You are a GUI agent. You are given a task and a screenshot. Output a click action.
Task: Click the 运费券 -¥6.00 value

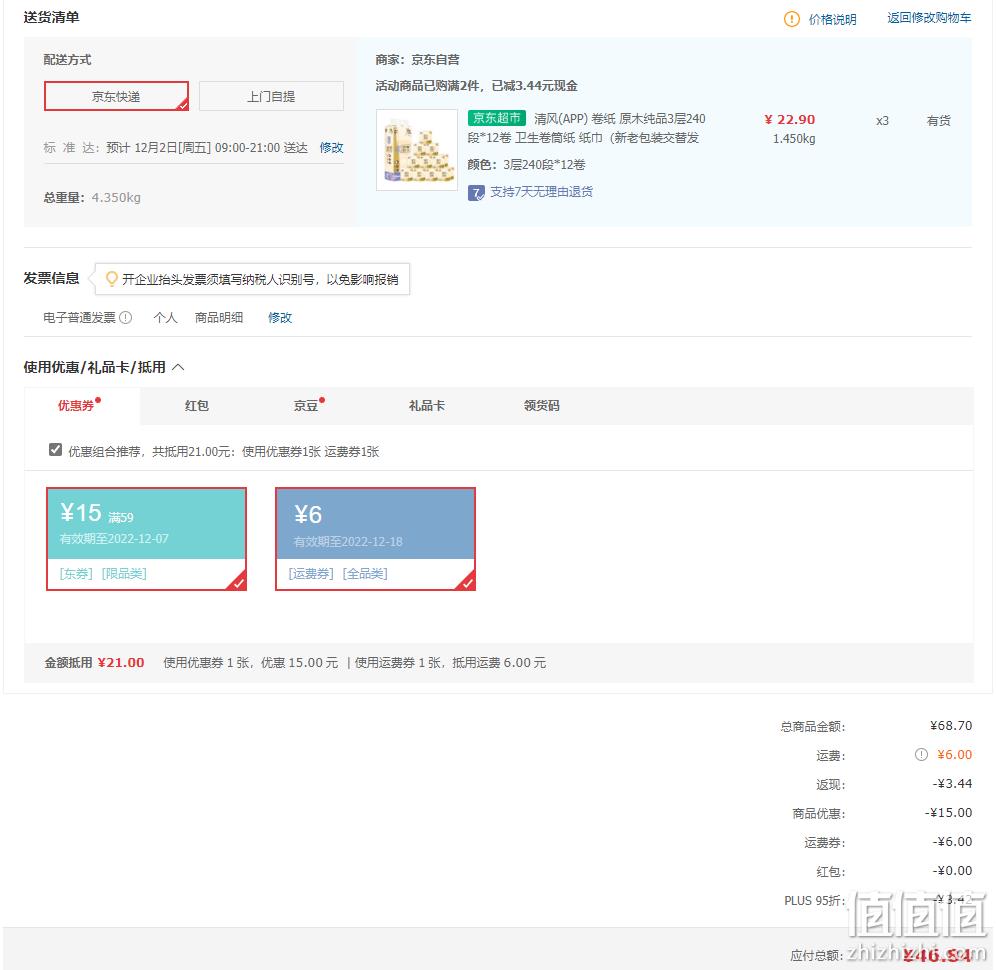pos(952,842)
